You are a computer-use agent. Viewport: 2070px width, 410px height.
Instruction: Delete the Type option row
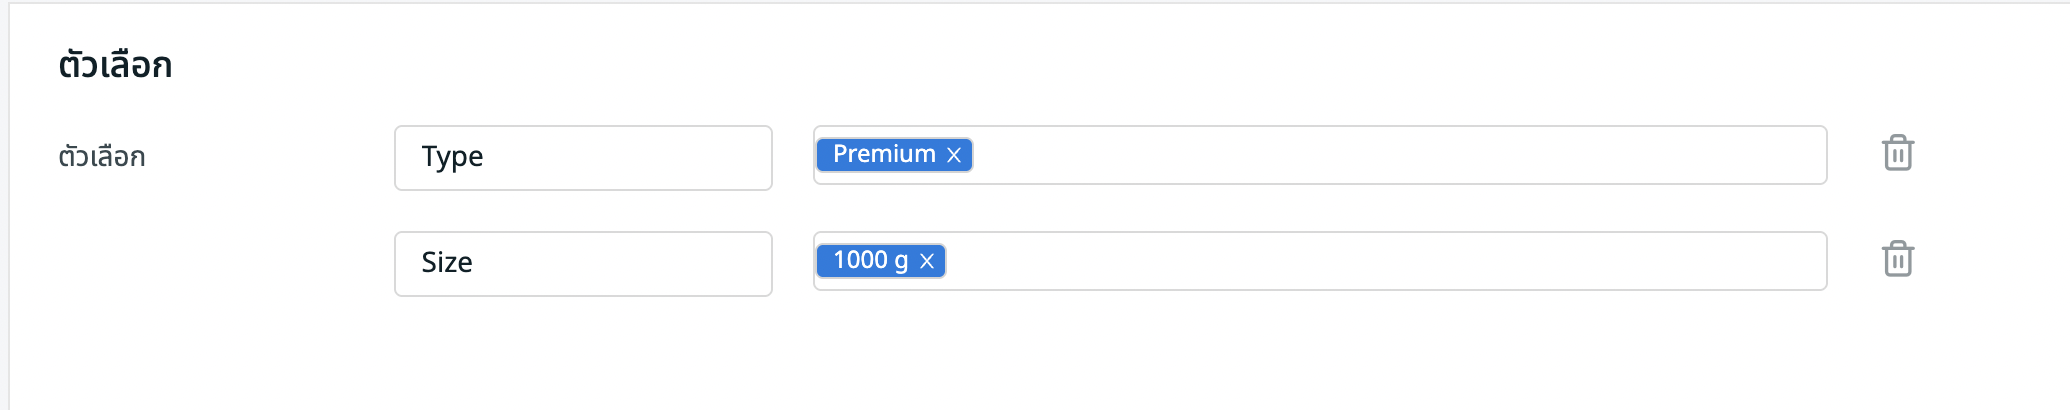click(x=1897, y=154)
